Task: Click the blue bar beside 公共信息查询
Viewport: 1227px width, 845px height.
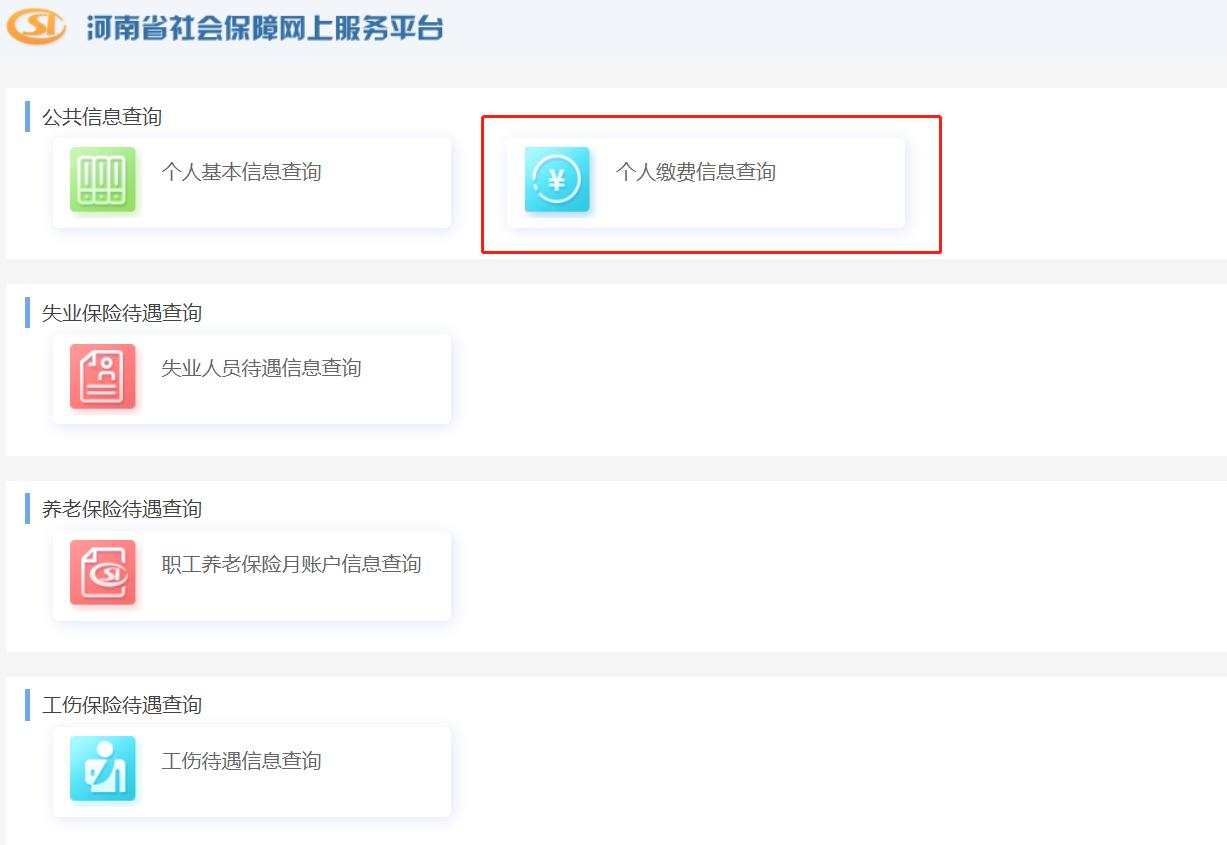Action: (x=27, y=116)
